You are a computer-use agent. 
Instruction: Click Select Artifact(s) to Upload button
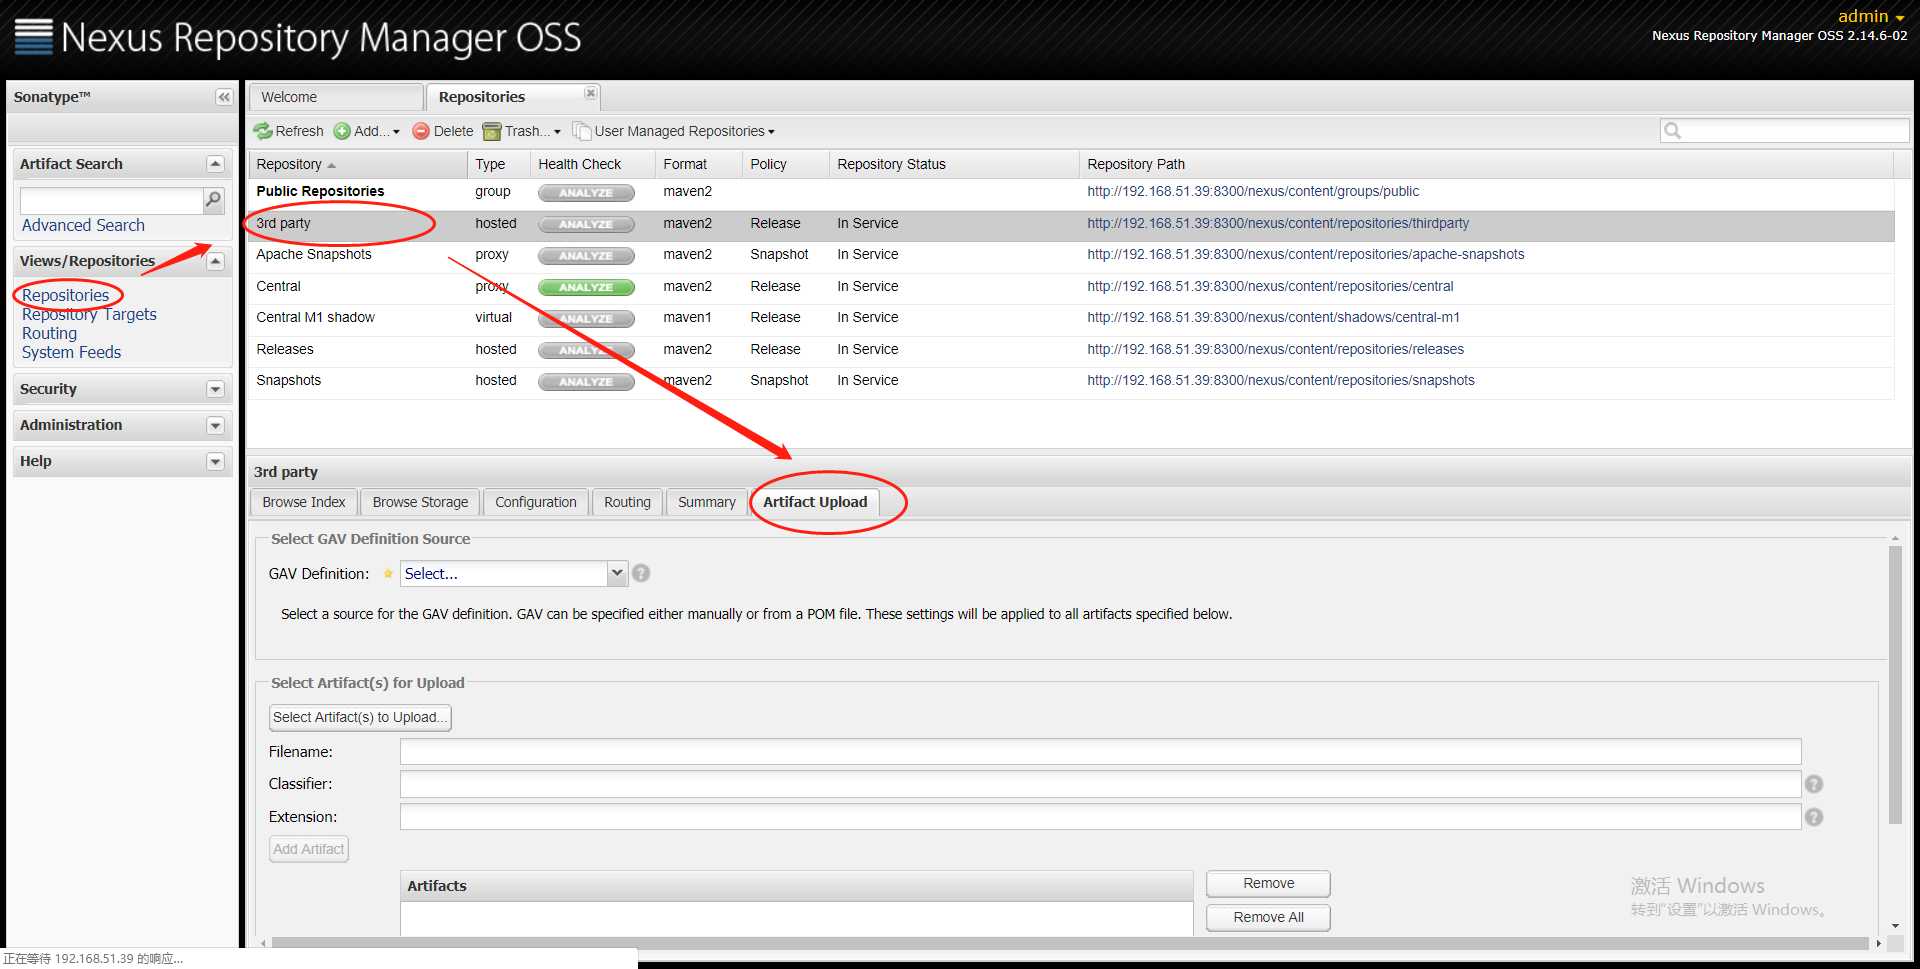pos(360,717)
